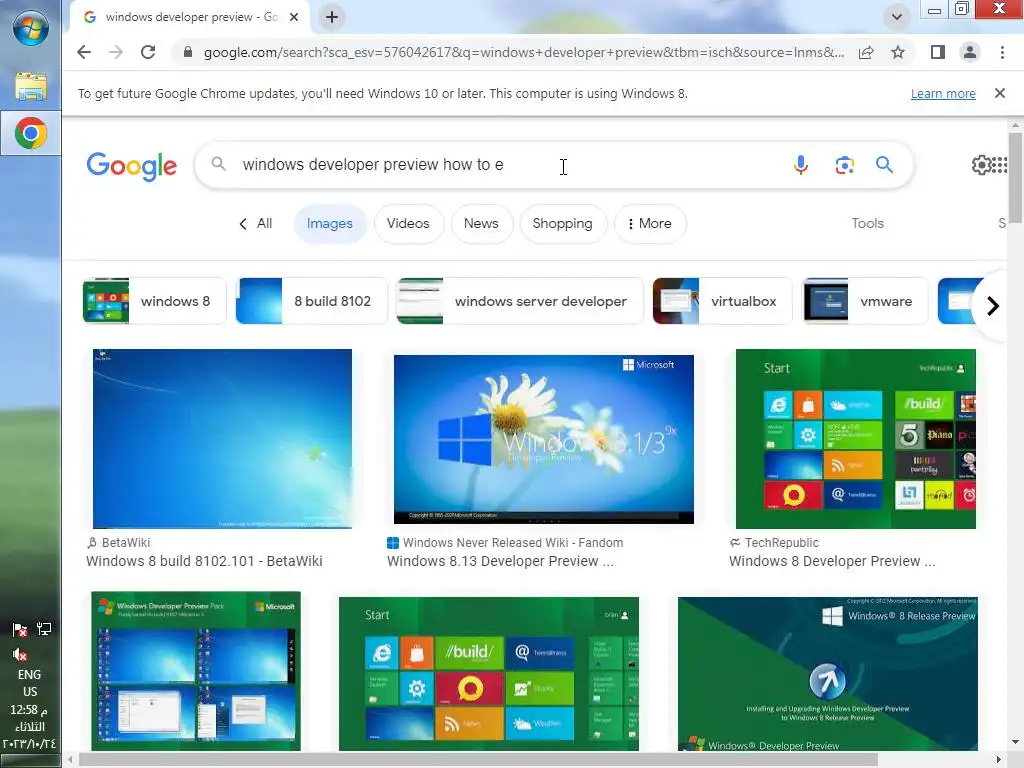Open Google quick settings gear
The width and height of the screenshot is (1024, 768).
[x=981, y=165]
